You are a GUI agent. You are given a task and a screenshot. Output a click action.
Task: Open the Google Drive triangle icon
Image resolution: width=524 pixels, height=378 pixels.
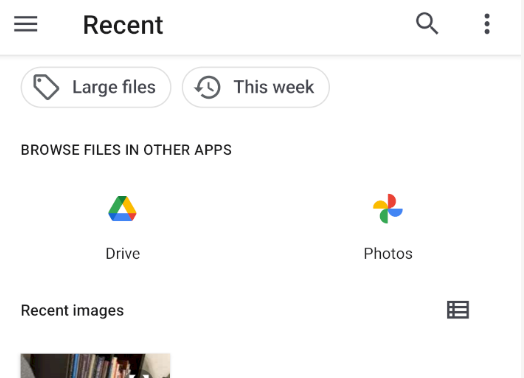(122, 209)
